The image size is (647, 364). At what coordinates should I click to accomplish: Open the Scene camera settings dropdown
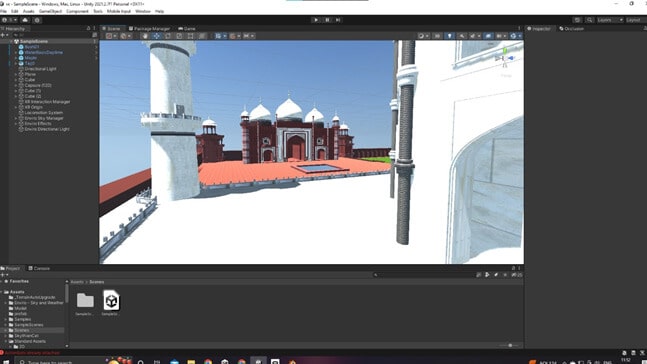pyautogui.click(x=501, y=36)
